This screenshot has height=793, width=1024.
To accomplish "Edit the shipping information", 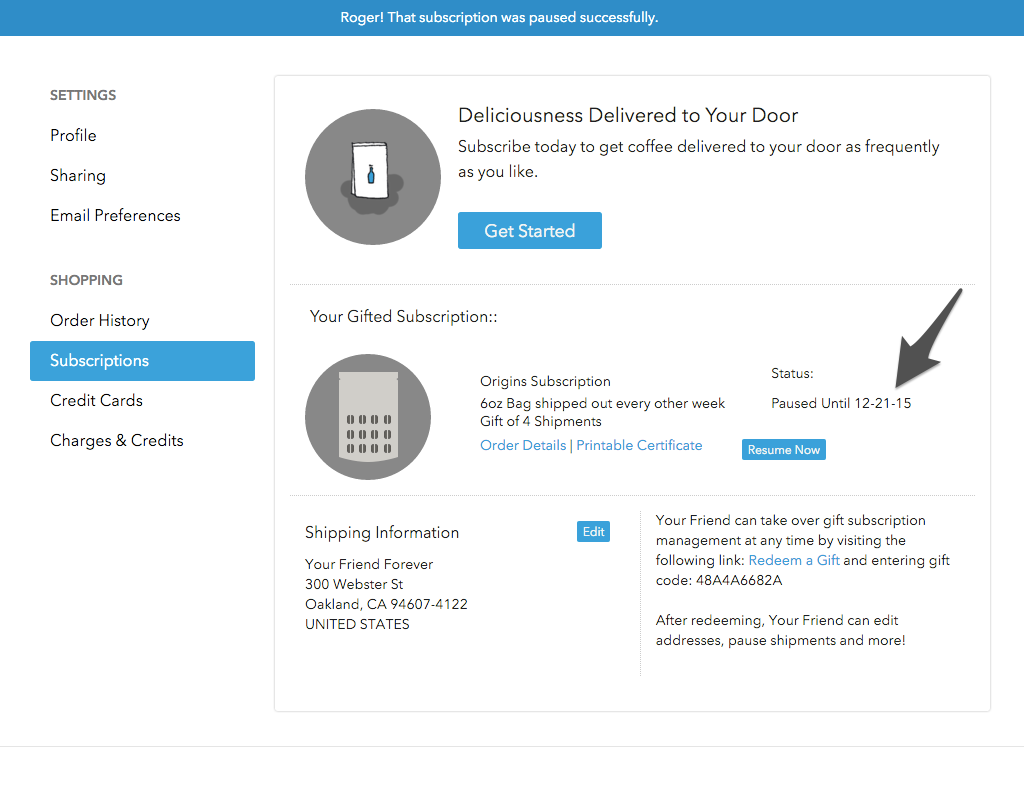I will point(593,532).
